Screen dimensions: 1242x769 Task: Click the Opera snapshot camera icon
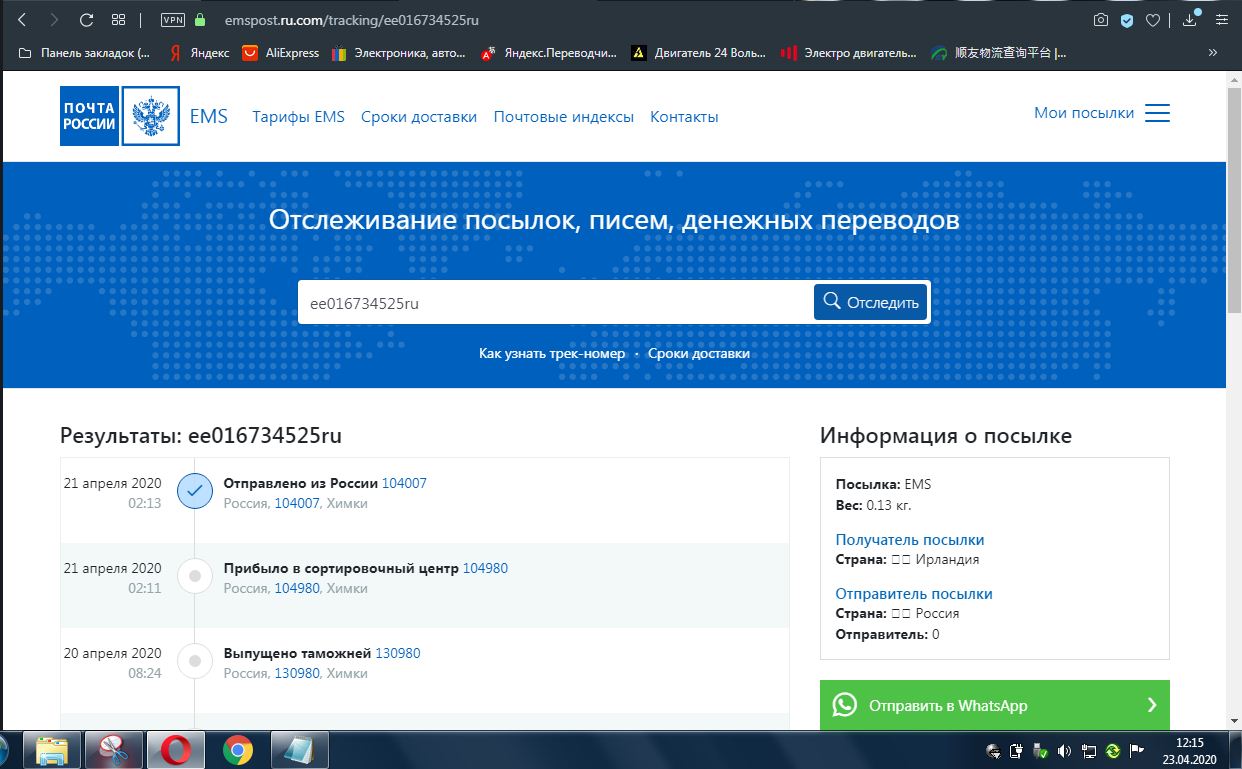[x=1100, y=20]
